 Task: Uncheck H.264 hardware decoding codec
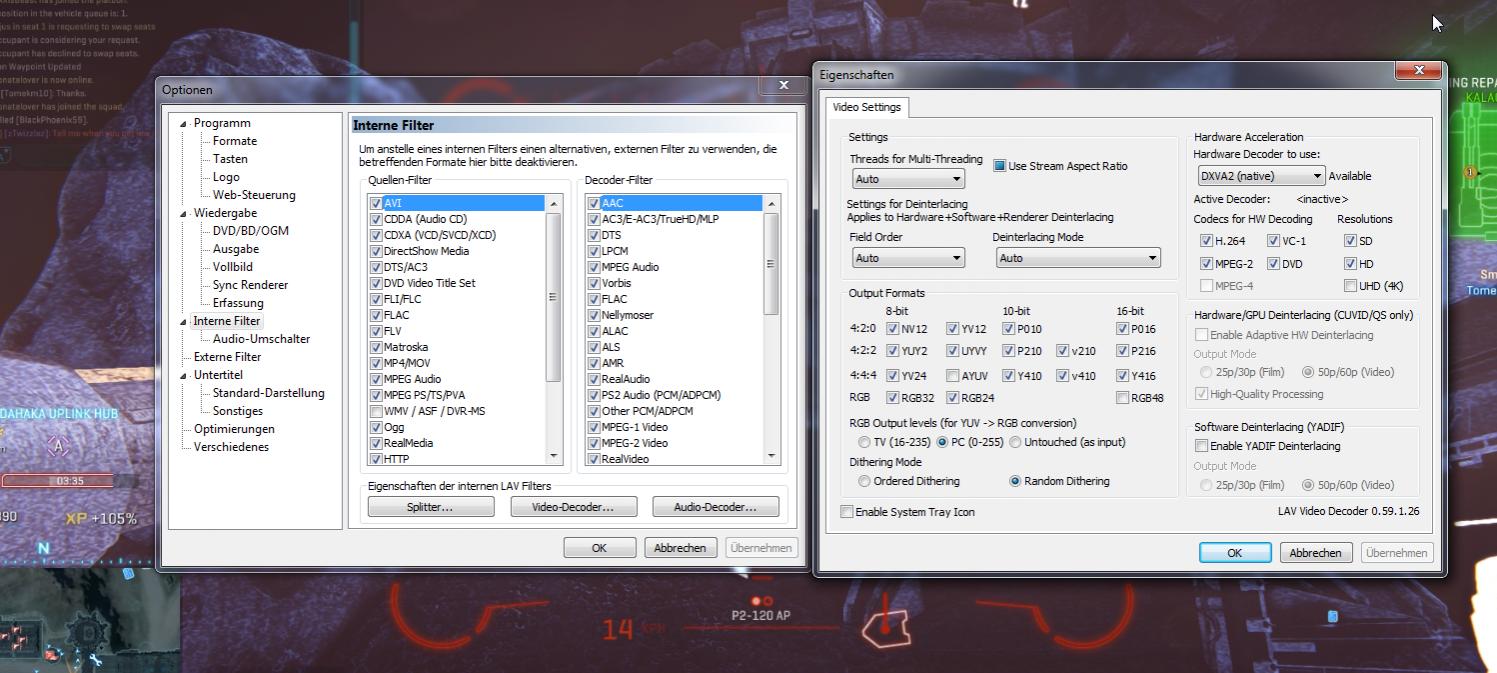click(1207, 240)
